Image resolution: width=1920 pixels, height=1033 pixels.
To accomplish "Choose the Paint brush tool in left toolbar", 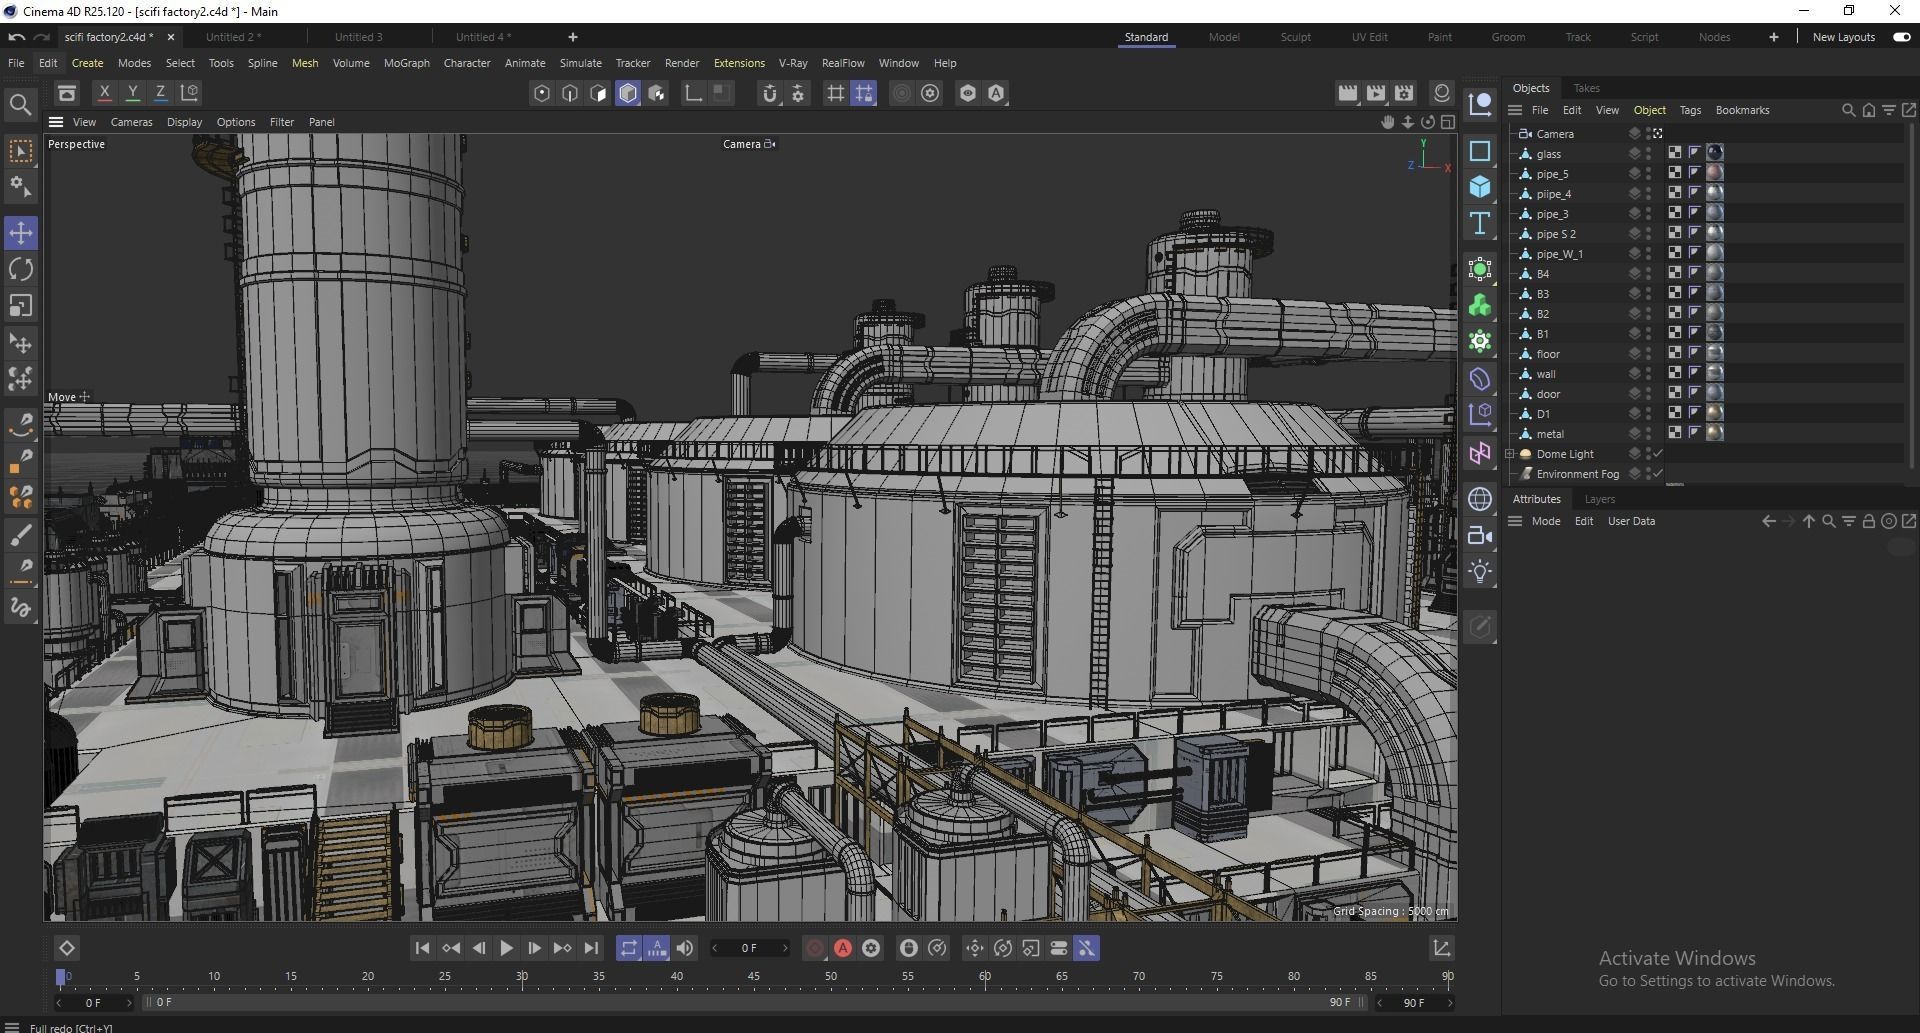I will 21,535.
